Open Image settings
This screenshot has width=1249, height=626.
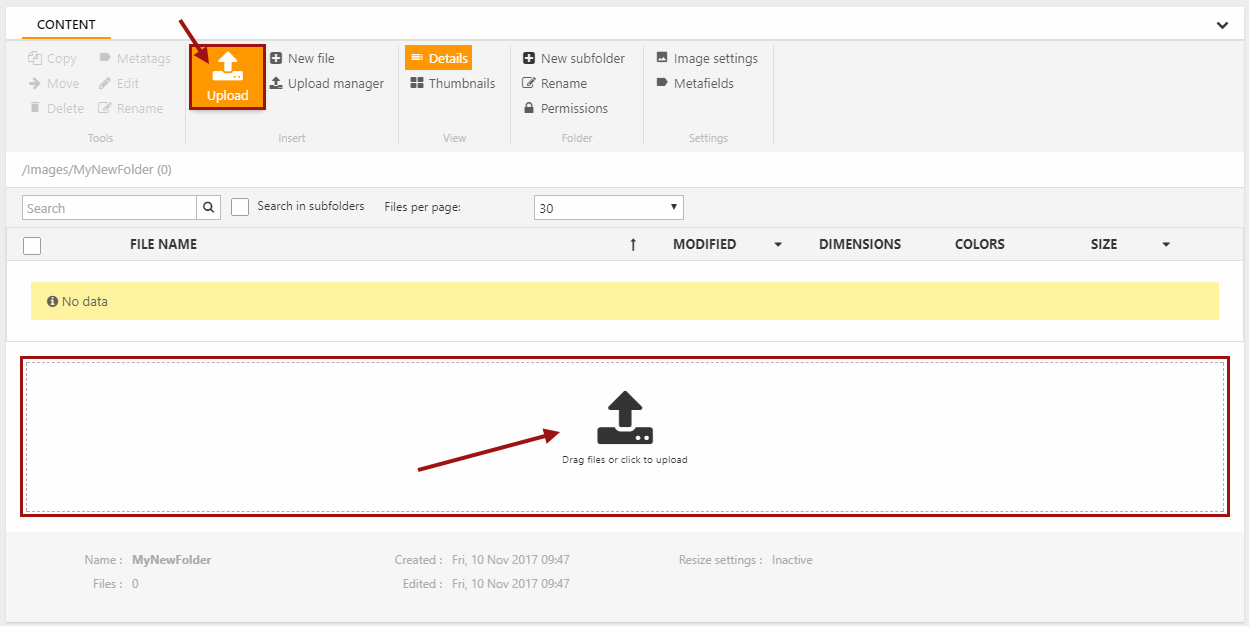click(x=706, y=59)
